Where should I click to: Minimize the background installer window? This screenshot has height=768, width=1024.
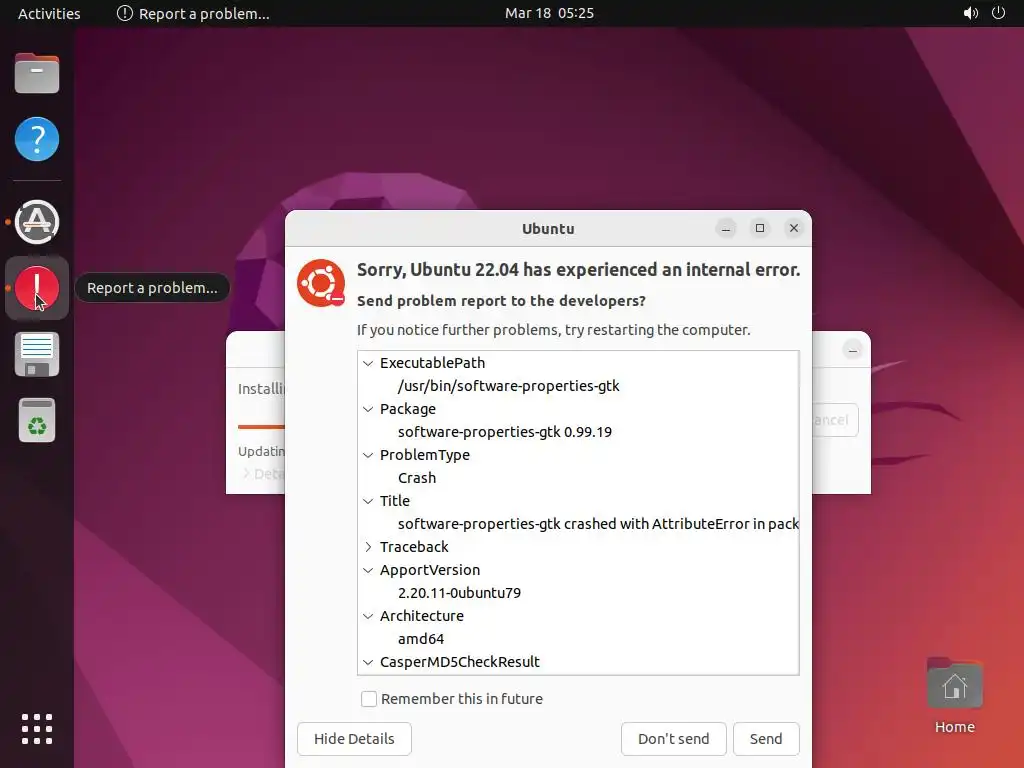[x=852, y=350]
